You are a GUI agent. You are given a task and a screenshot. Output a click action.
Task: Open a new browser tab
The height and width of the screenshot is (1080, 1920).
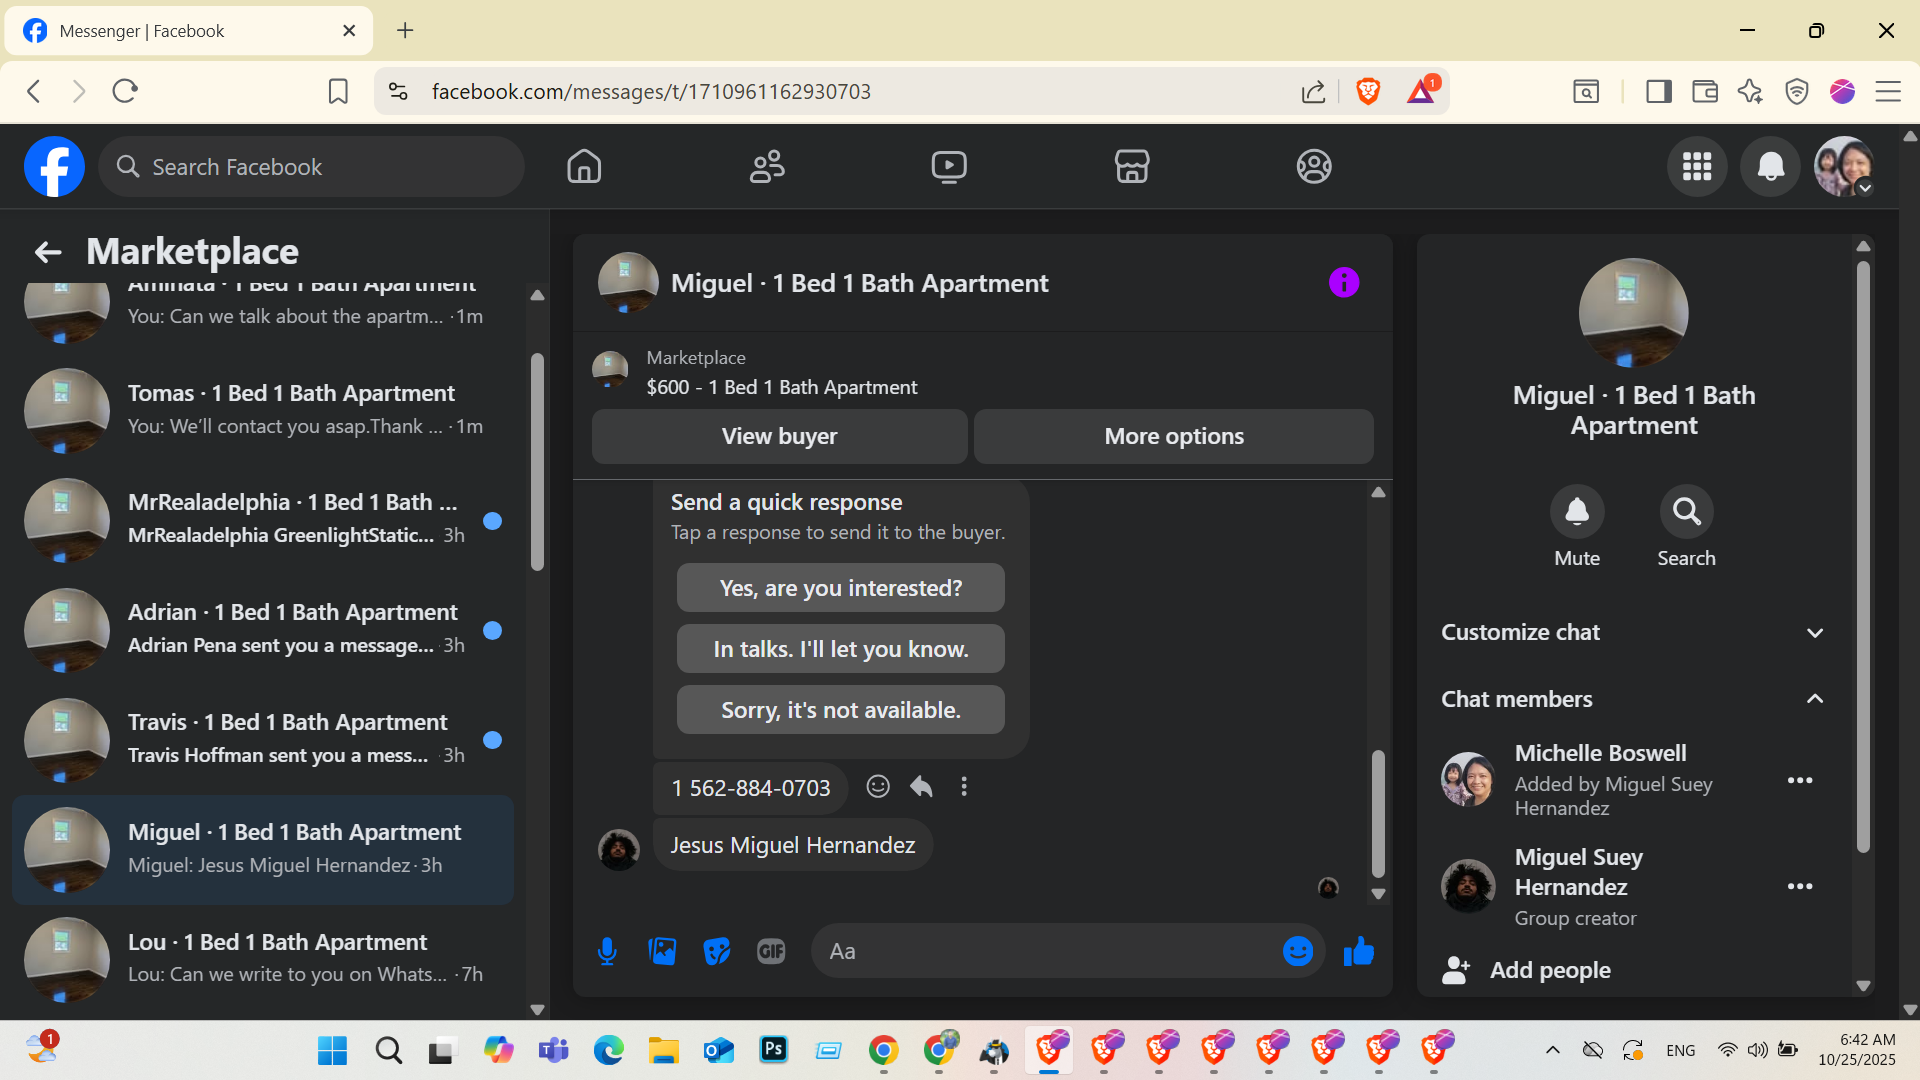coord(405,31)
